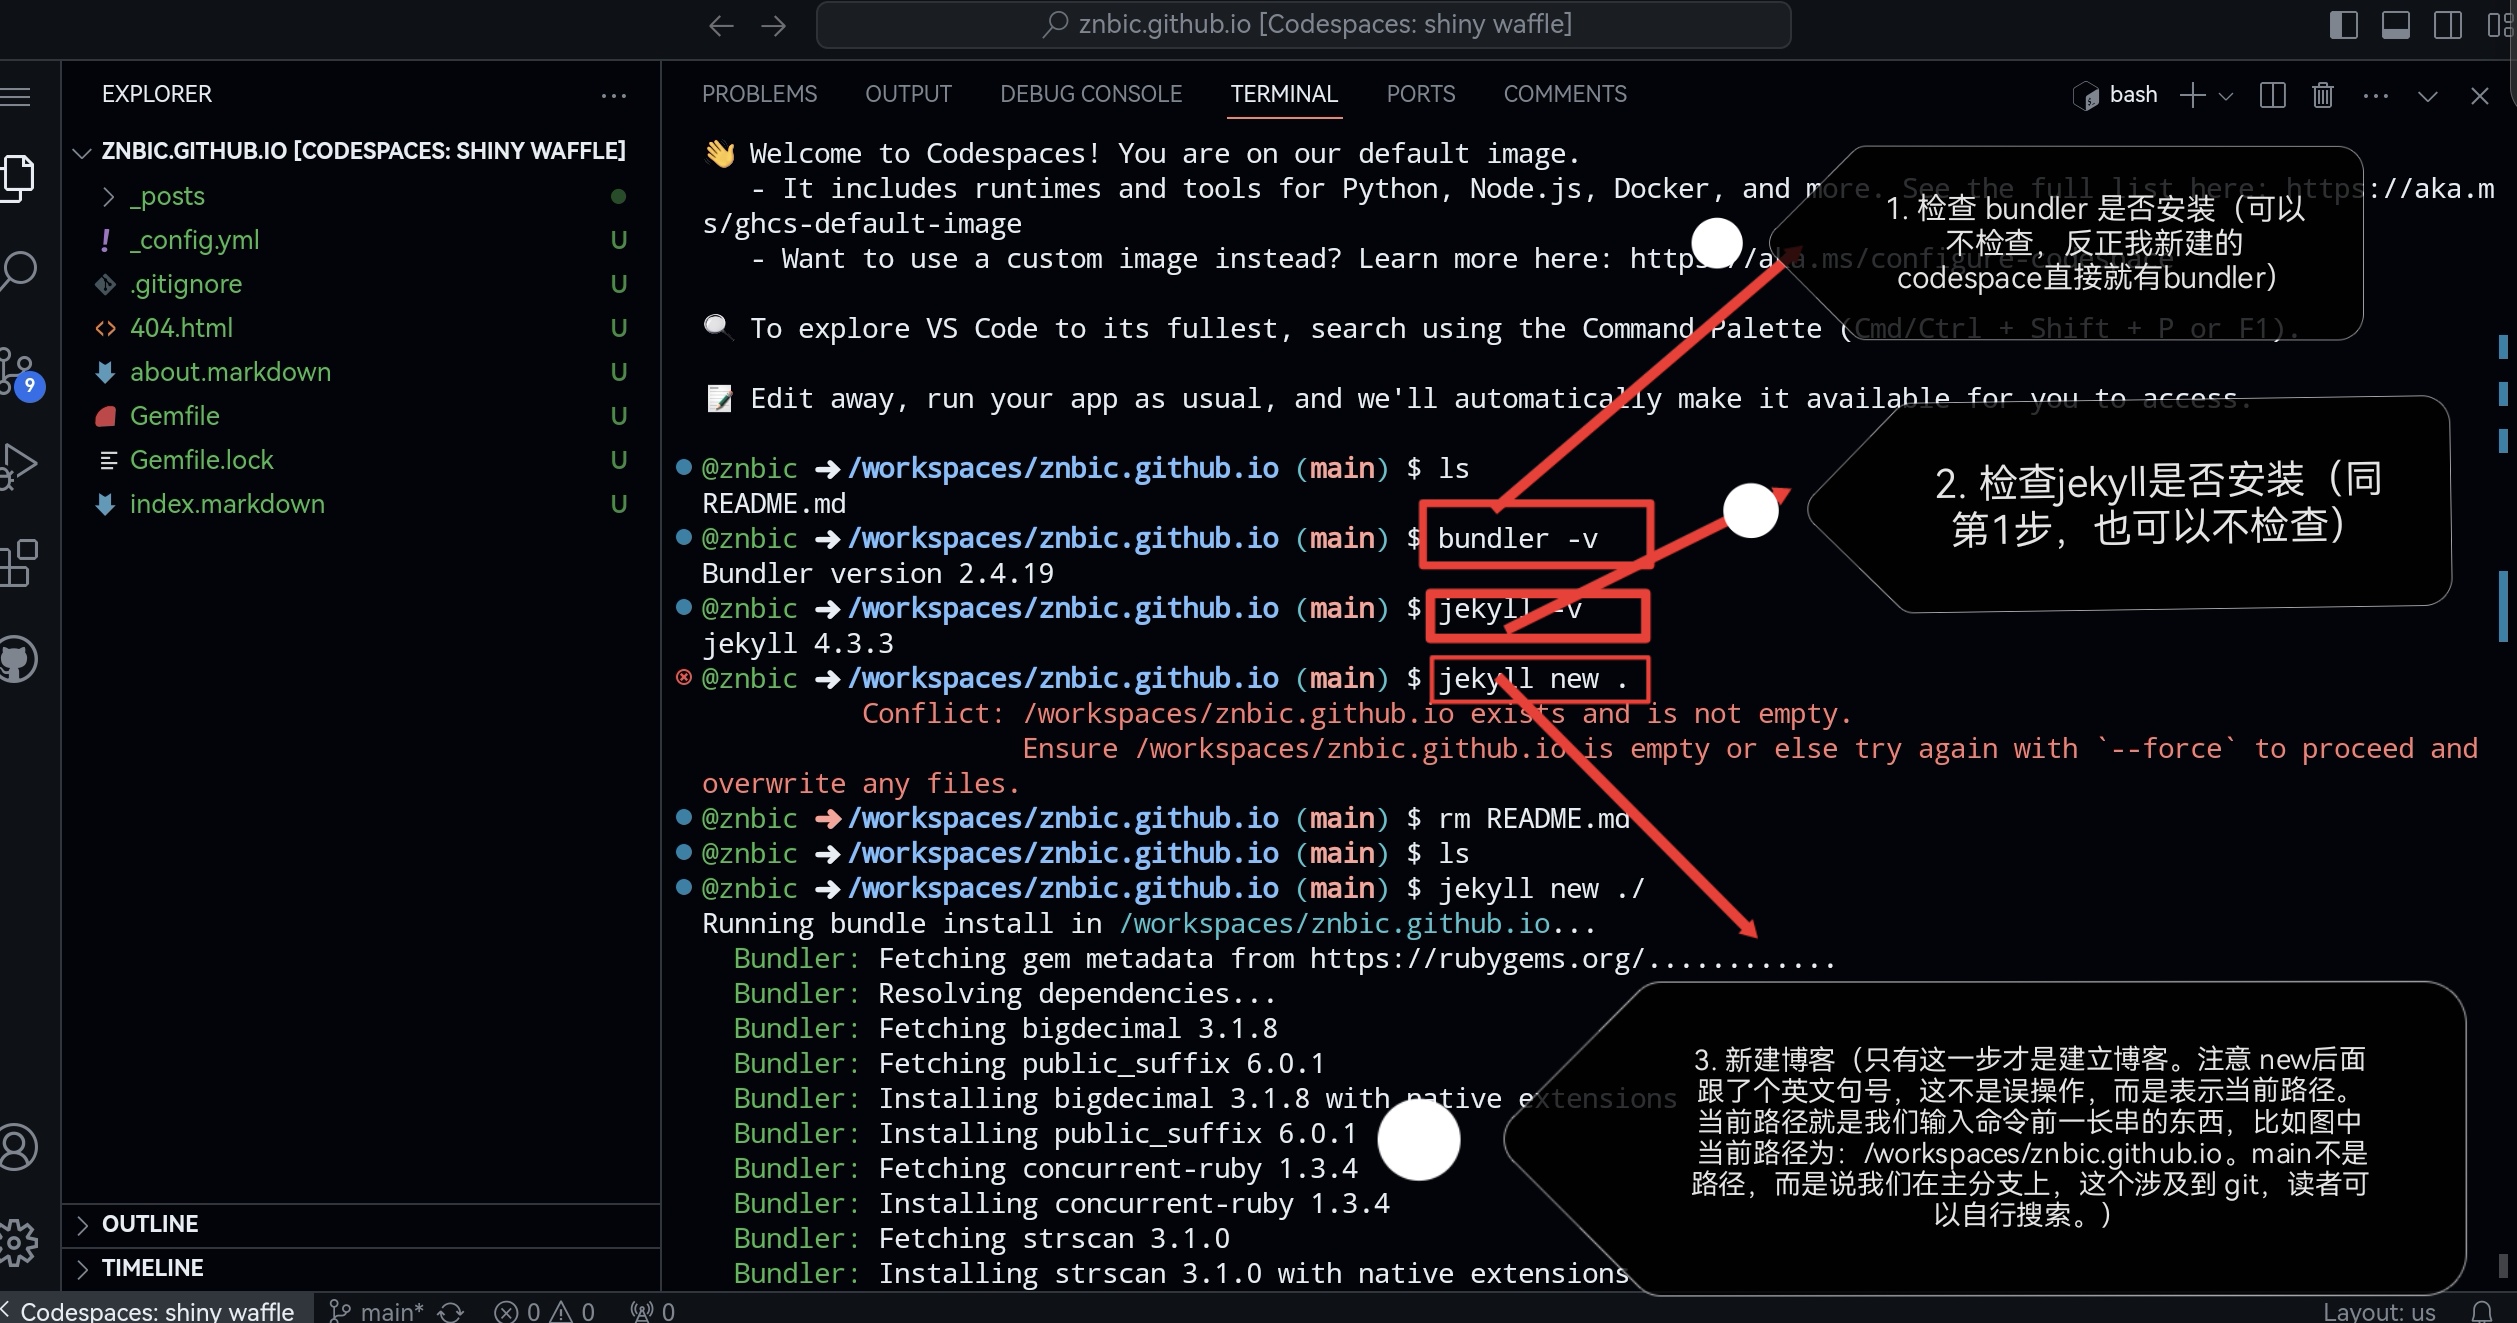The width and height of the screenshot is (2517, 1323).
Task: Open the Gemfile
Action: tap(360, 416)
